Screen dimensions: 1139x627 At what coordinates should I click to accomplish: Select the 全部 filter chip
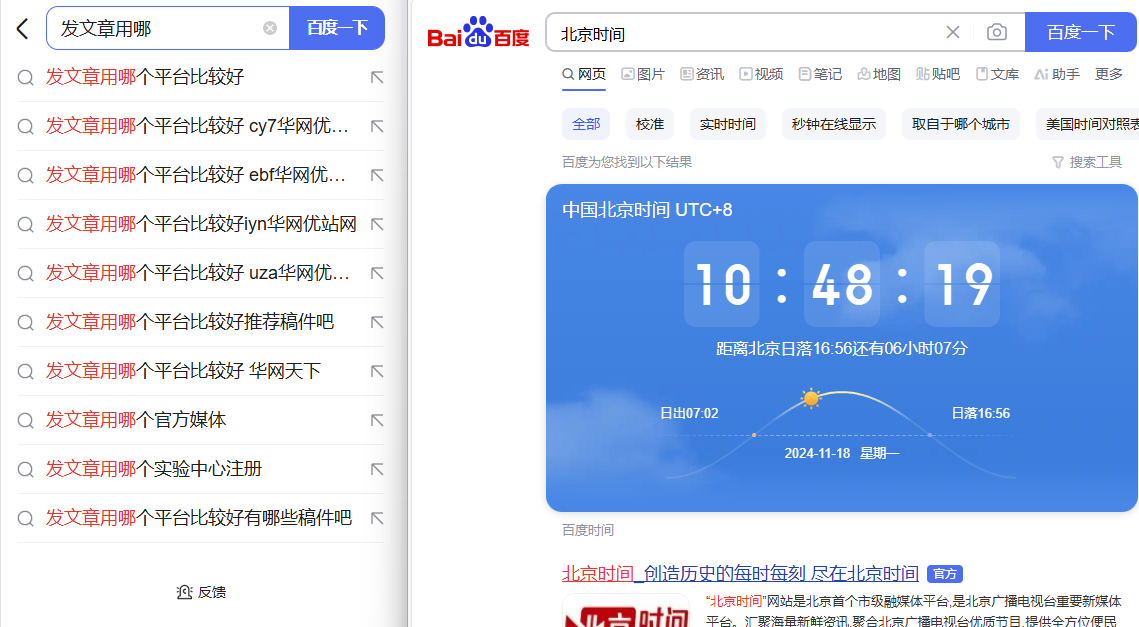tap(586, 124)
